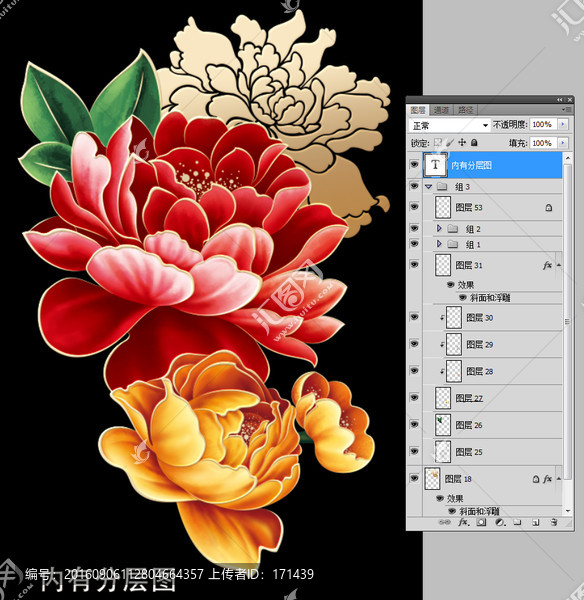Hide layer 图层 26
Screen dimensions: 584x600
414,424
